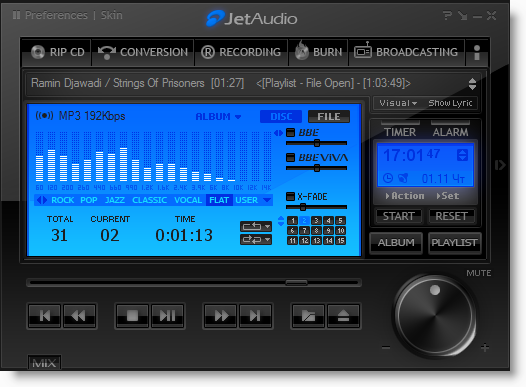The height and width of the screenshot is (387, 526).
Task: Click the RESET timer button
Action: tap(451, 216)
